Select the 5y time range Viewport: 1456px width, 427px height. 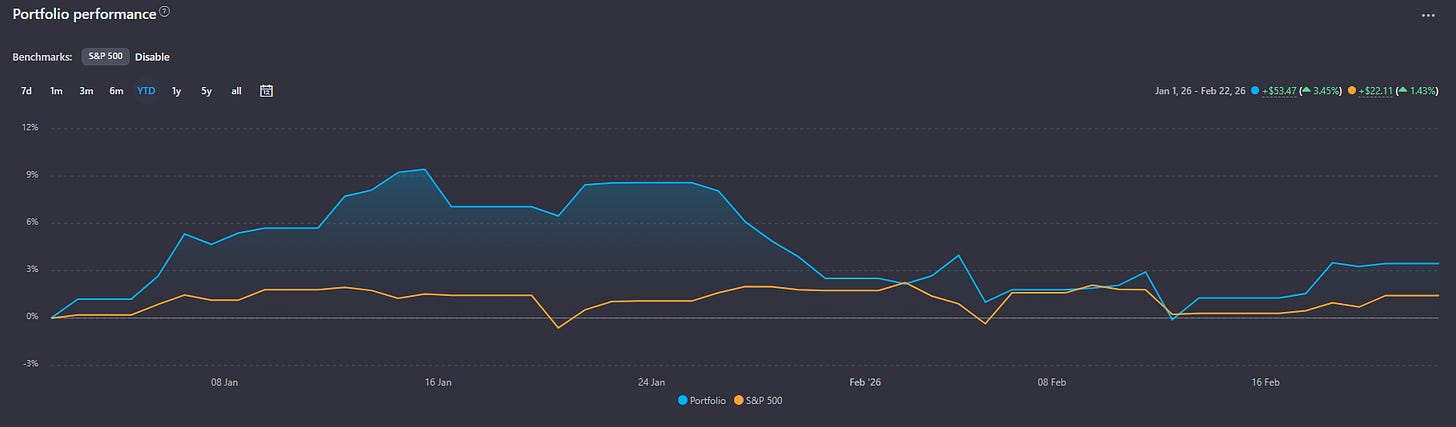coord(206,91)
